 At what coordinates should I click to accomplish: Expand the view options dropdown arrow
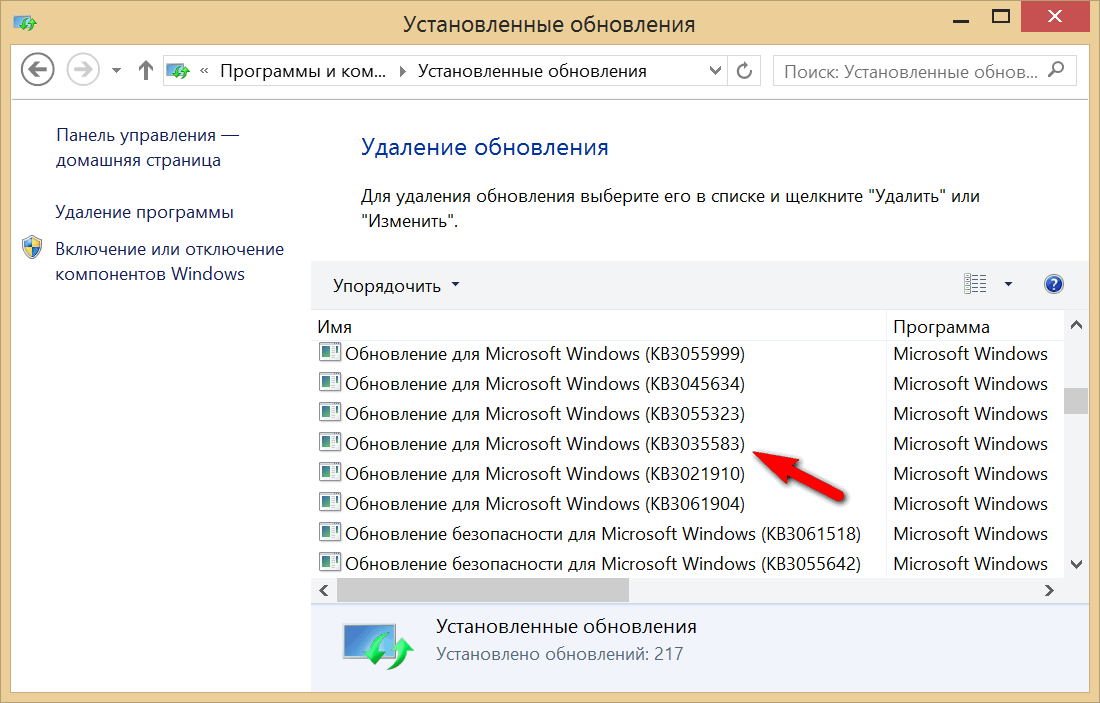coord(1008,284)
